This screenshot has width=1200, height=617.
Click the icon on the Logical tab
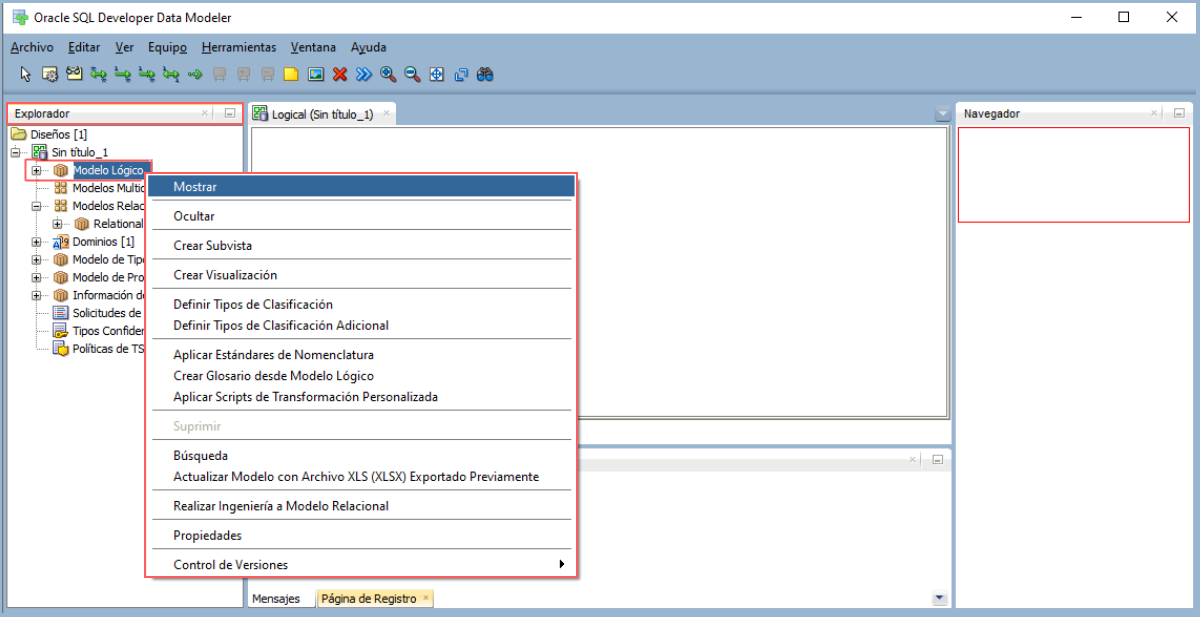coord(260,114)
